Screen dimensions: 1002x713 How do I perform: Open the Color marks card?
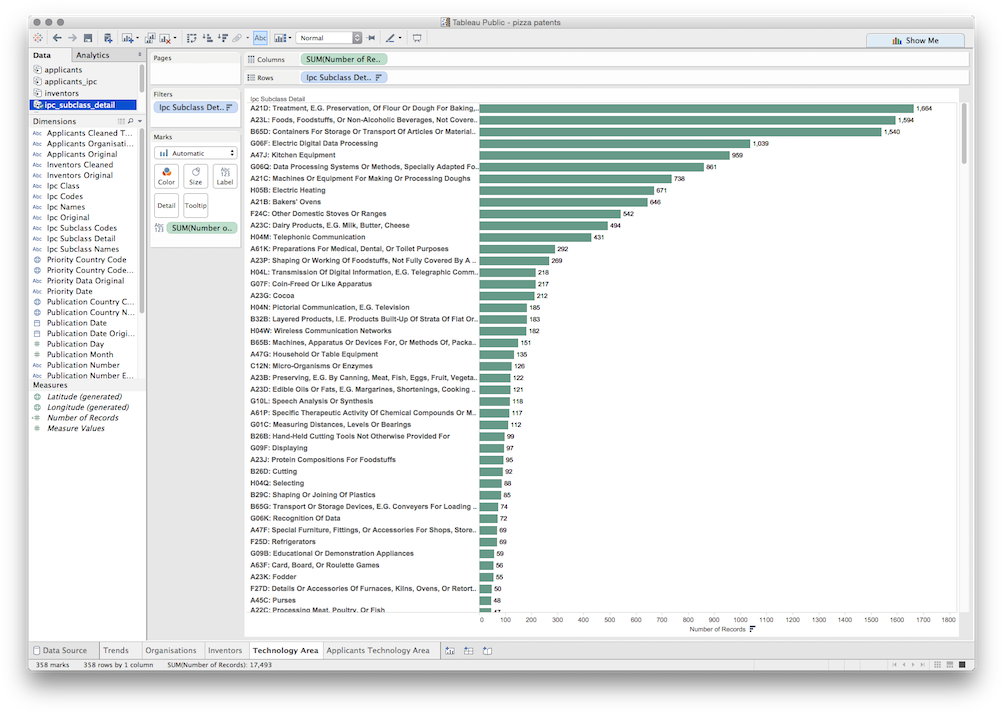[x=167, y=176]
